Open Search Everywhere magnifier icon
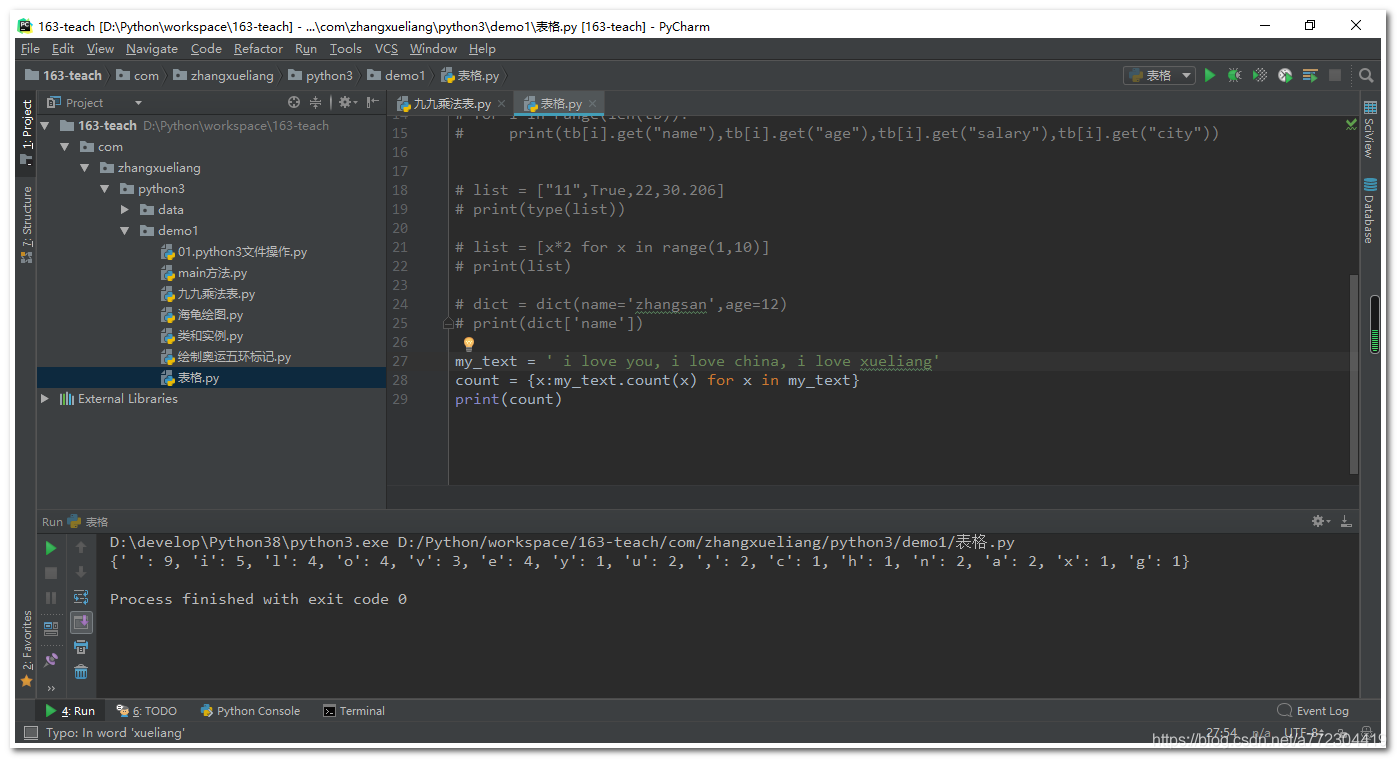 (x=1366, y=75)
